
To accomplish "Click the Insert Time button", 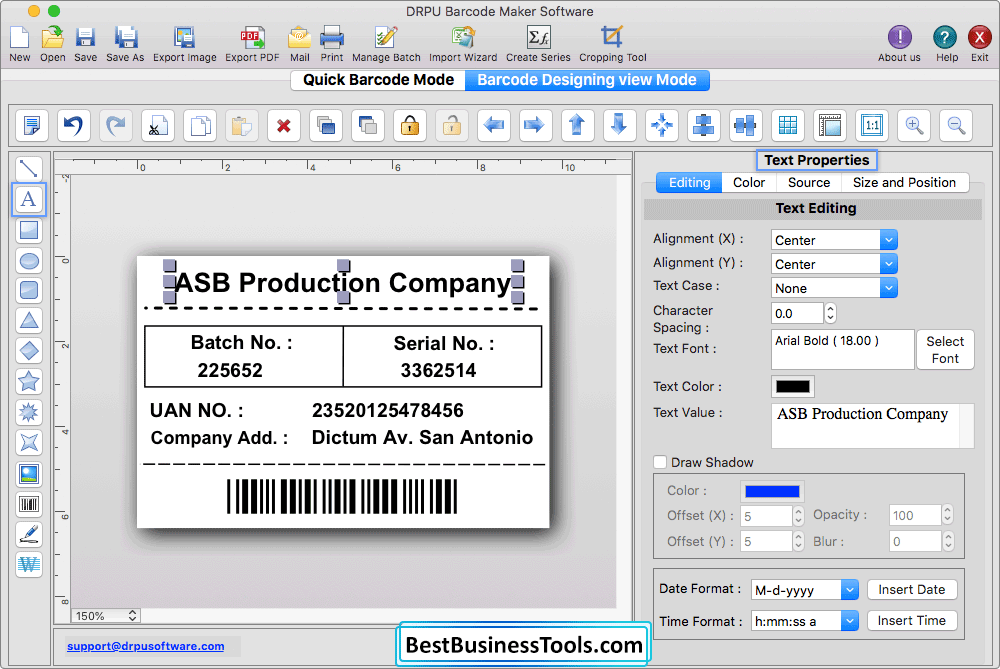I will click(x=911, y=621).
